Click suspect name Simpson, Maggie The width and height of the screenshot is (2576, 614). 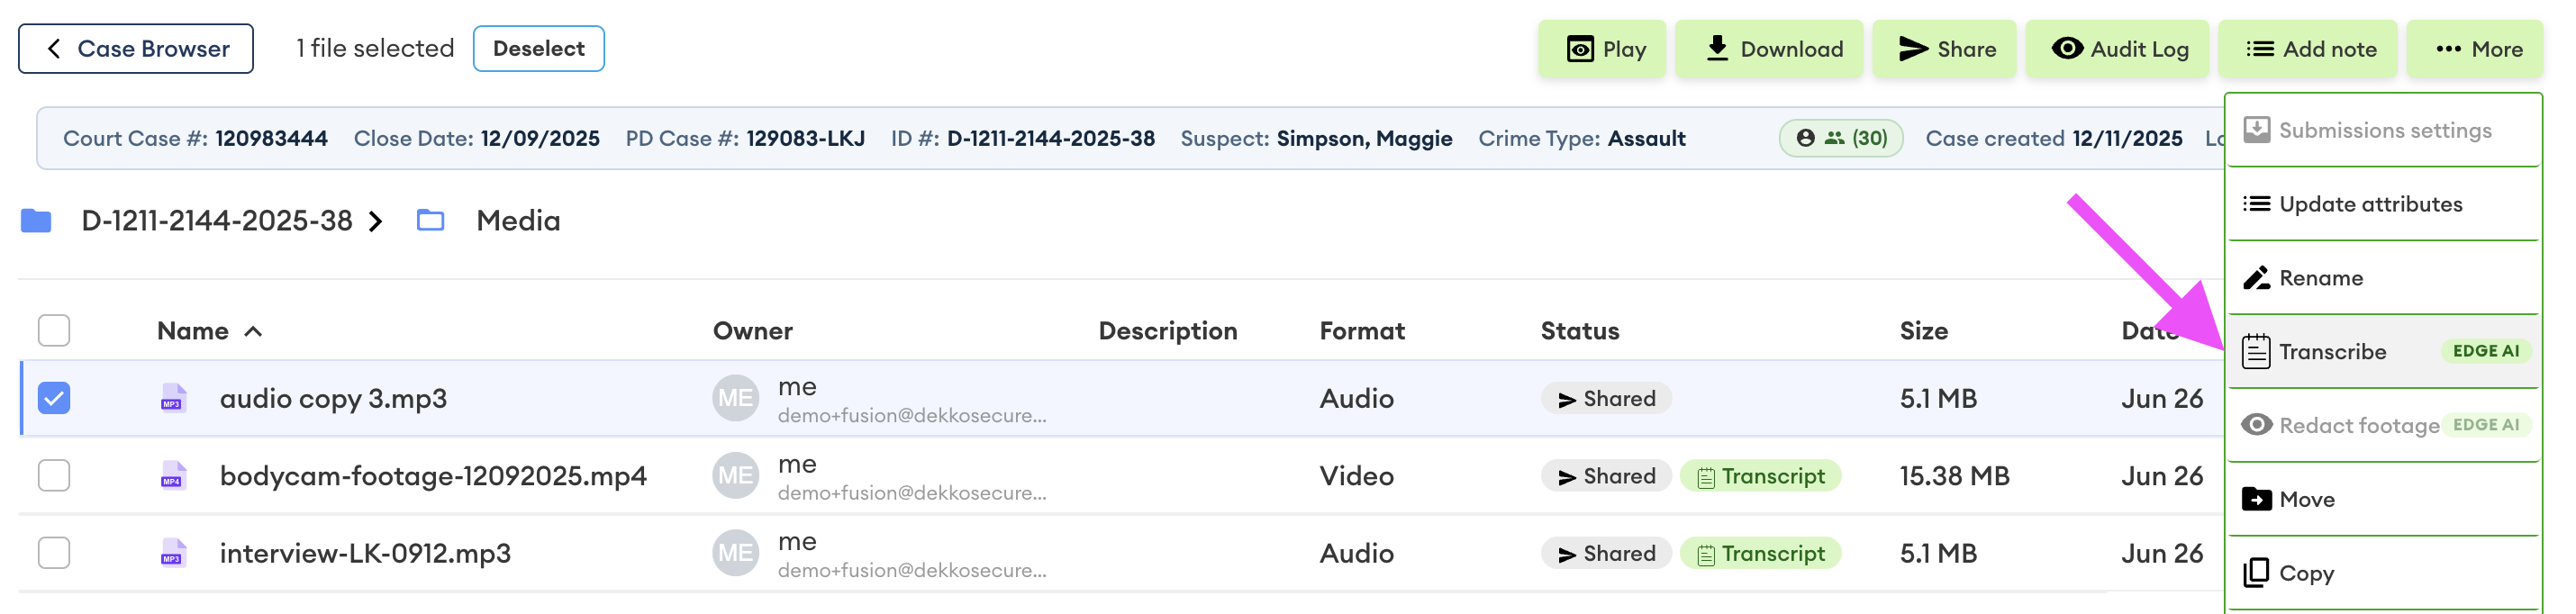tap(1364, 139)
